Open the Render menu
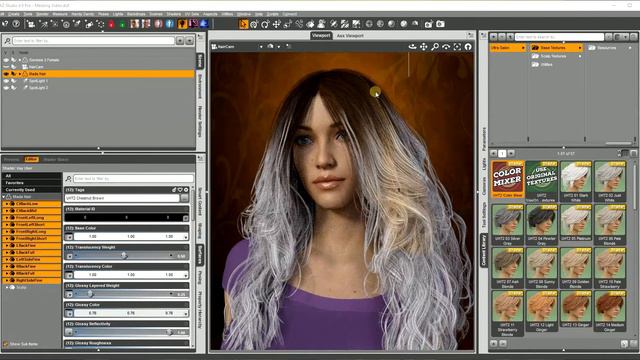This screenshot has height=360, width=640. coord(42,14)
